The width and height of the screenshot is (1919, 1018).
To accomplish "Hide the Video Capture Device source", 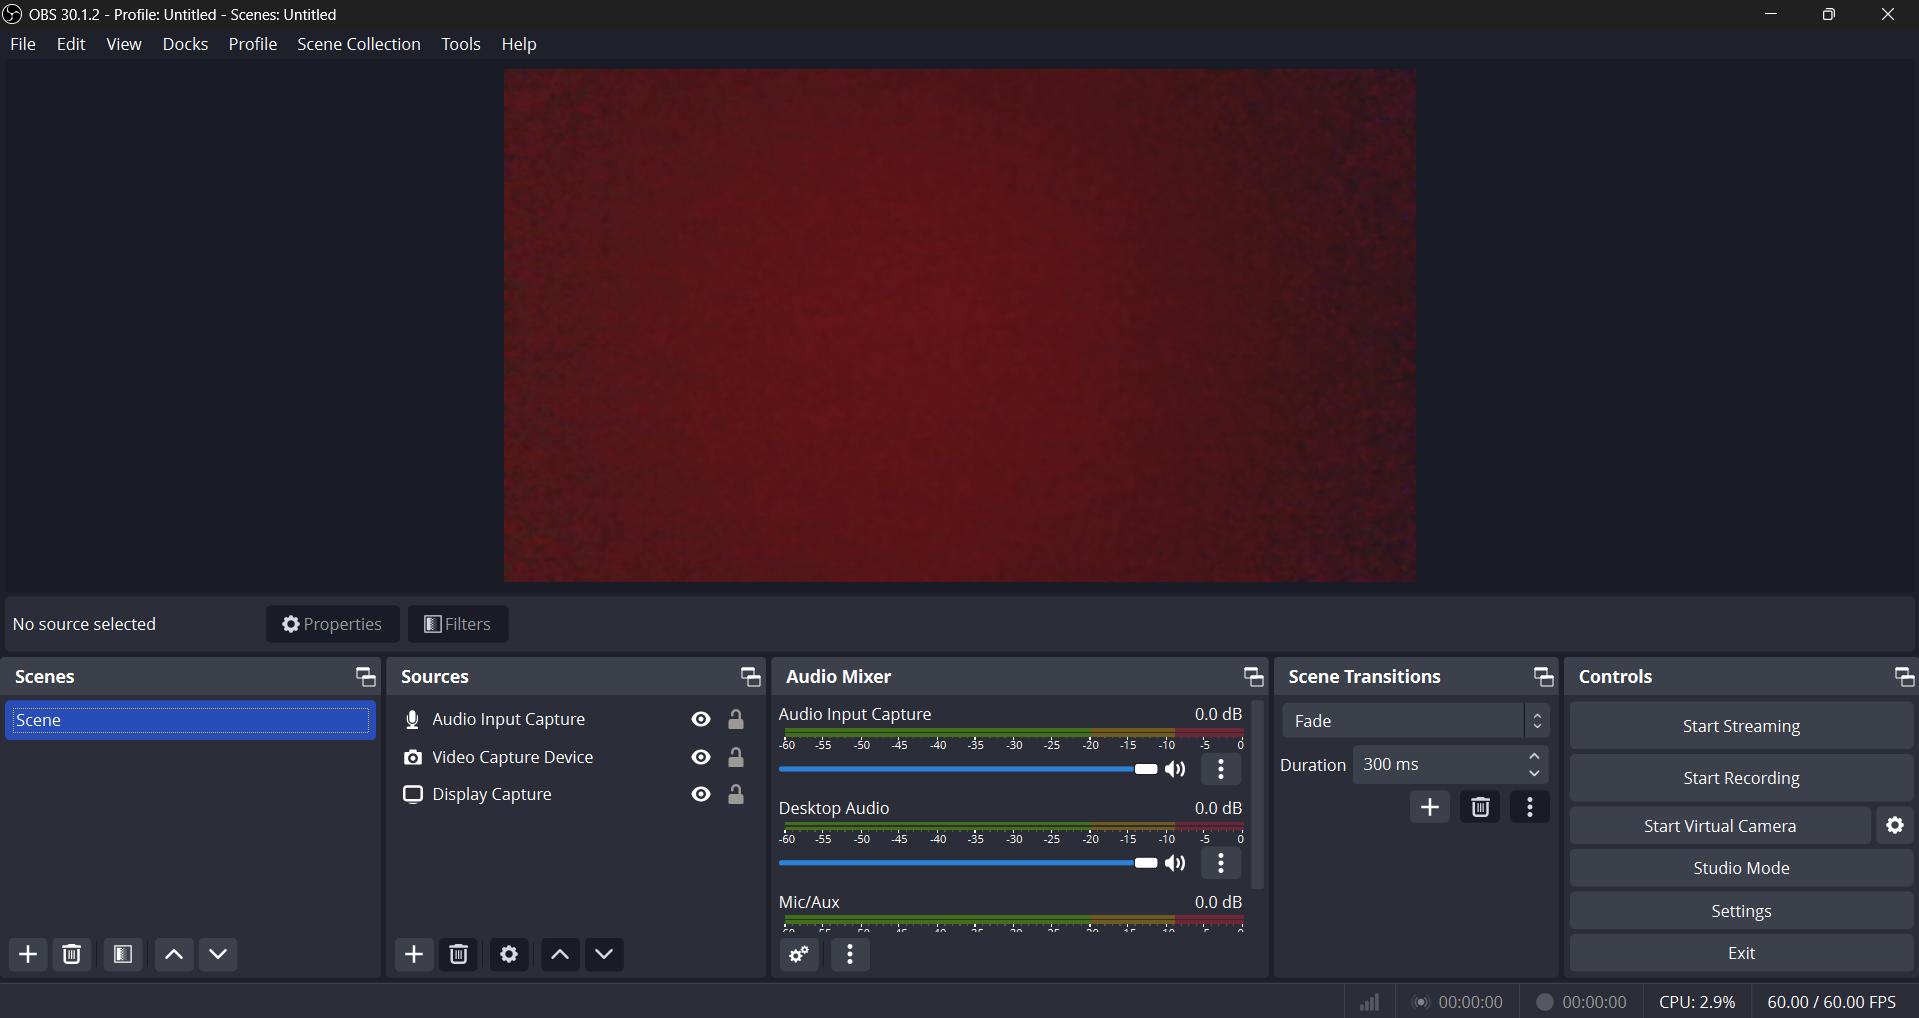I will (701, 758).
